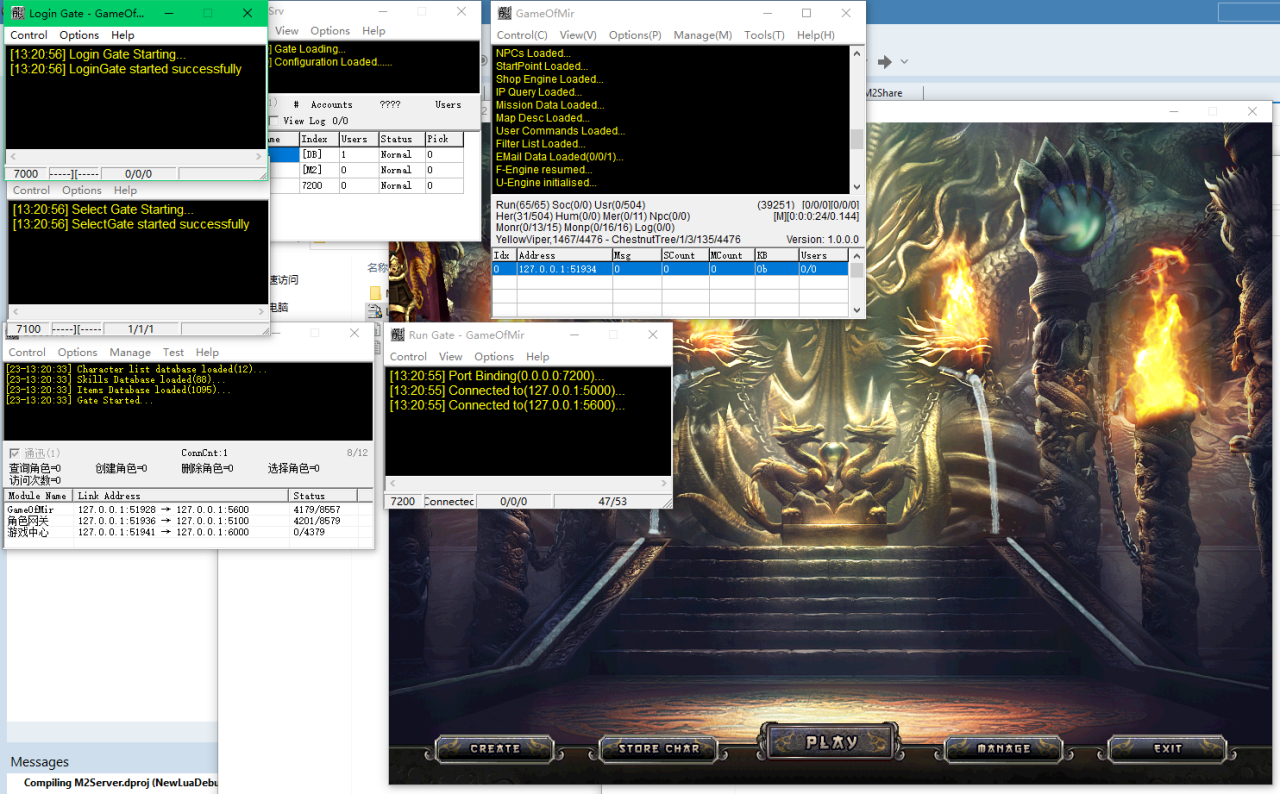Click the Pick column header in LoginSrv table
Image resolution: width=1280 pixels, height=794 pixels.
[444, 140]
